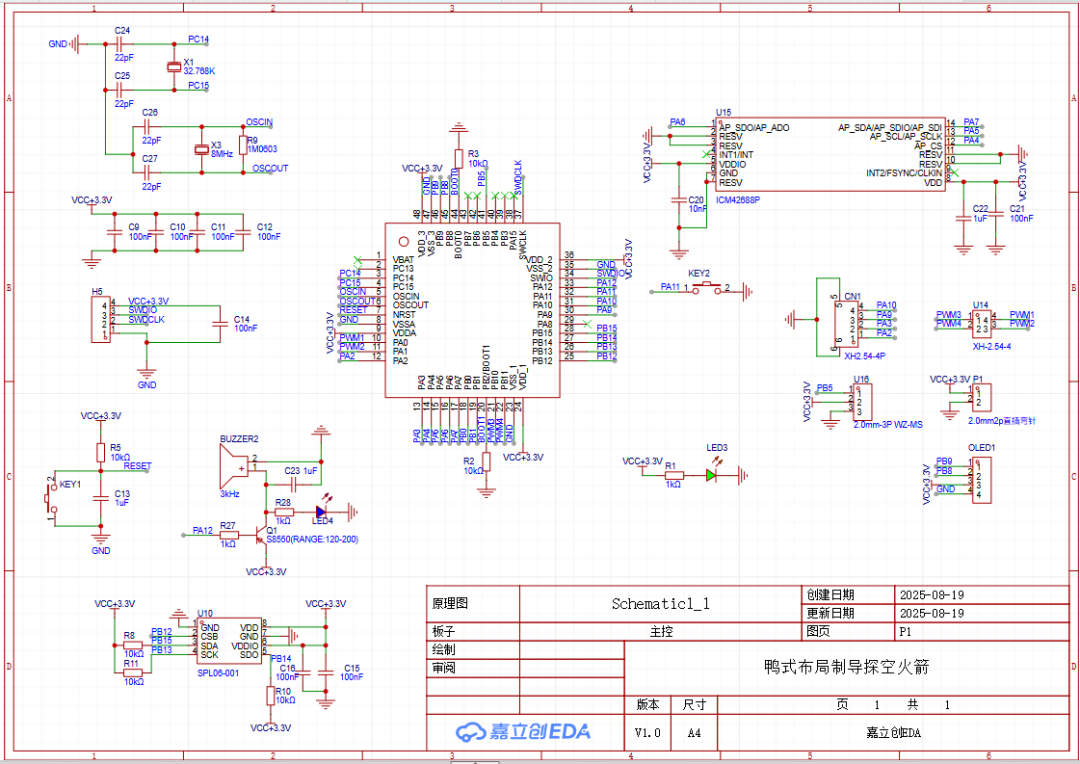Click the V1.0 version cell
Viewport: 1080px width, 764px height.
pyautogui.click(x=648, y=733)
